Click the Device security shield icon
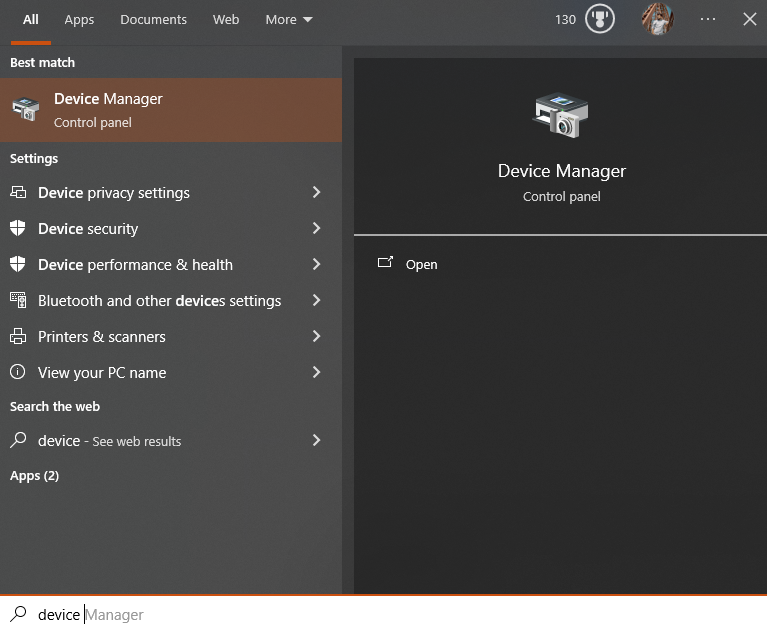767x632 pixels. coord(18,228)
